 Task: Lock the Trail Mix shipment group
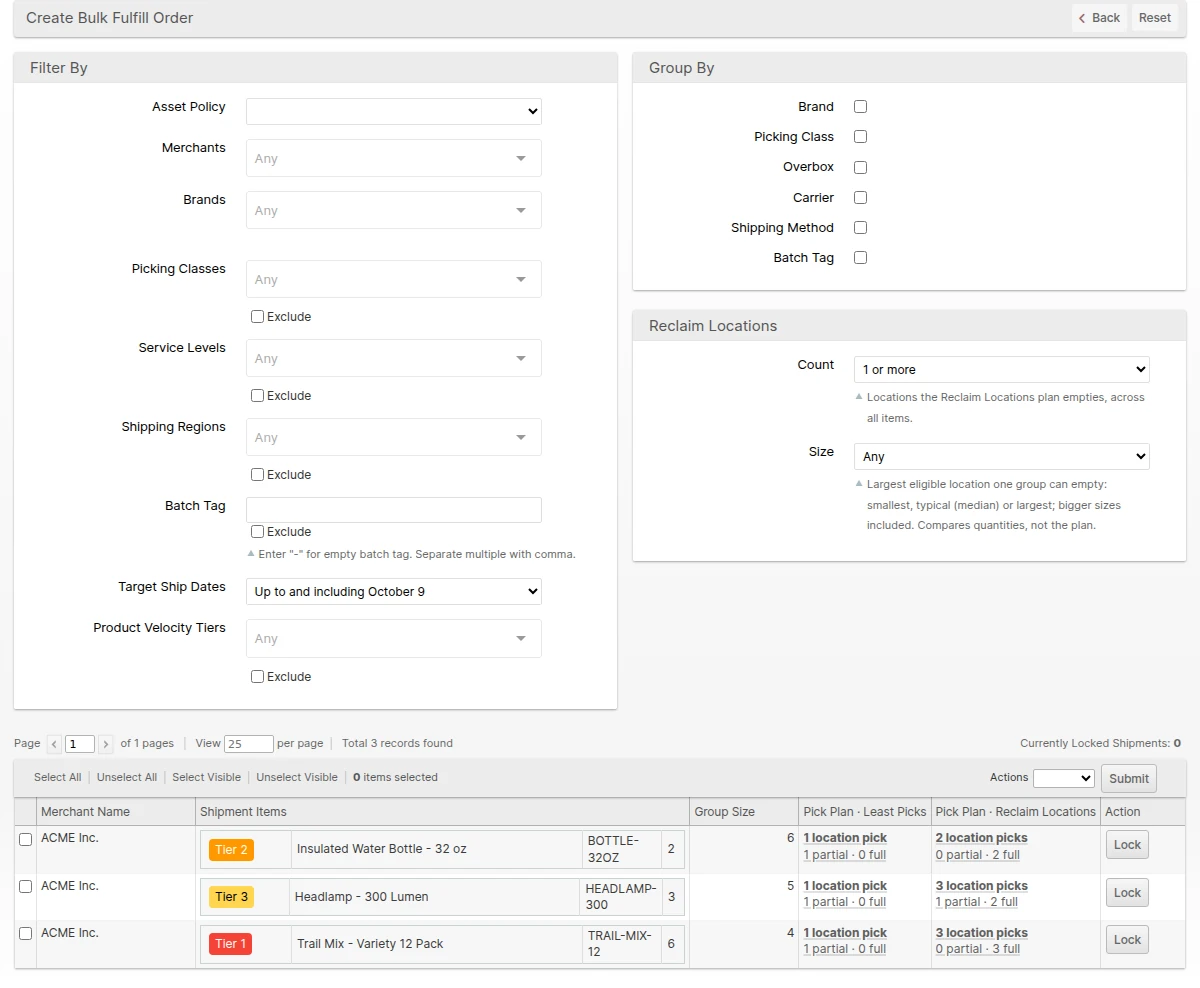point(1127,939)
